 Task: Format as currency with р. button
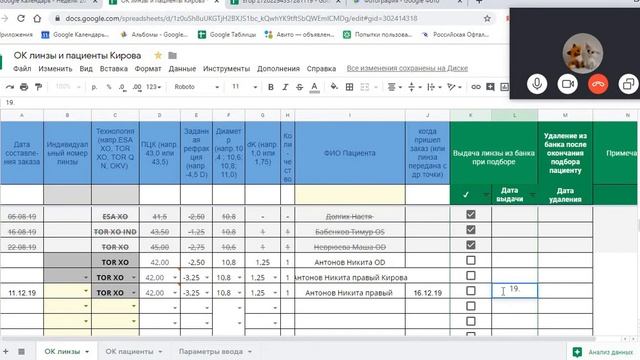94,87
